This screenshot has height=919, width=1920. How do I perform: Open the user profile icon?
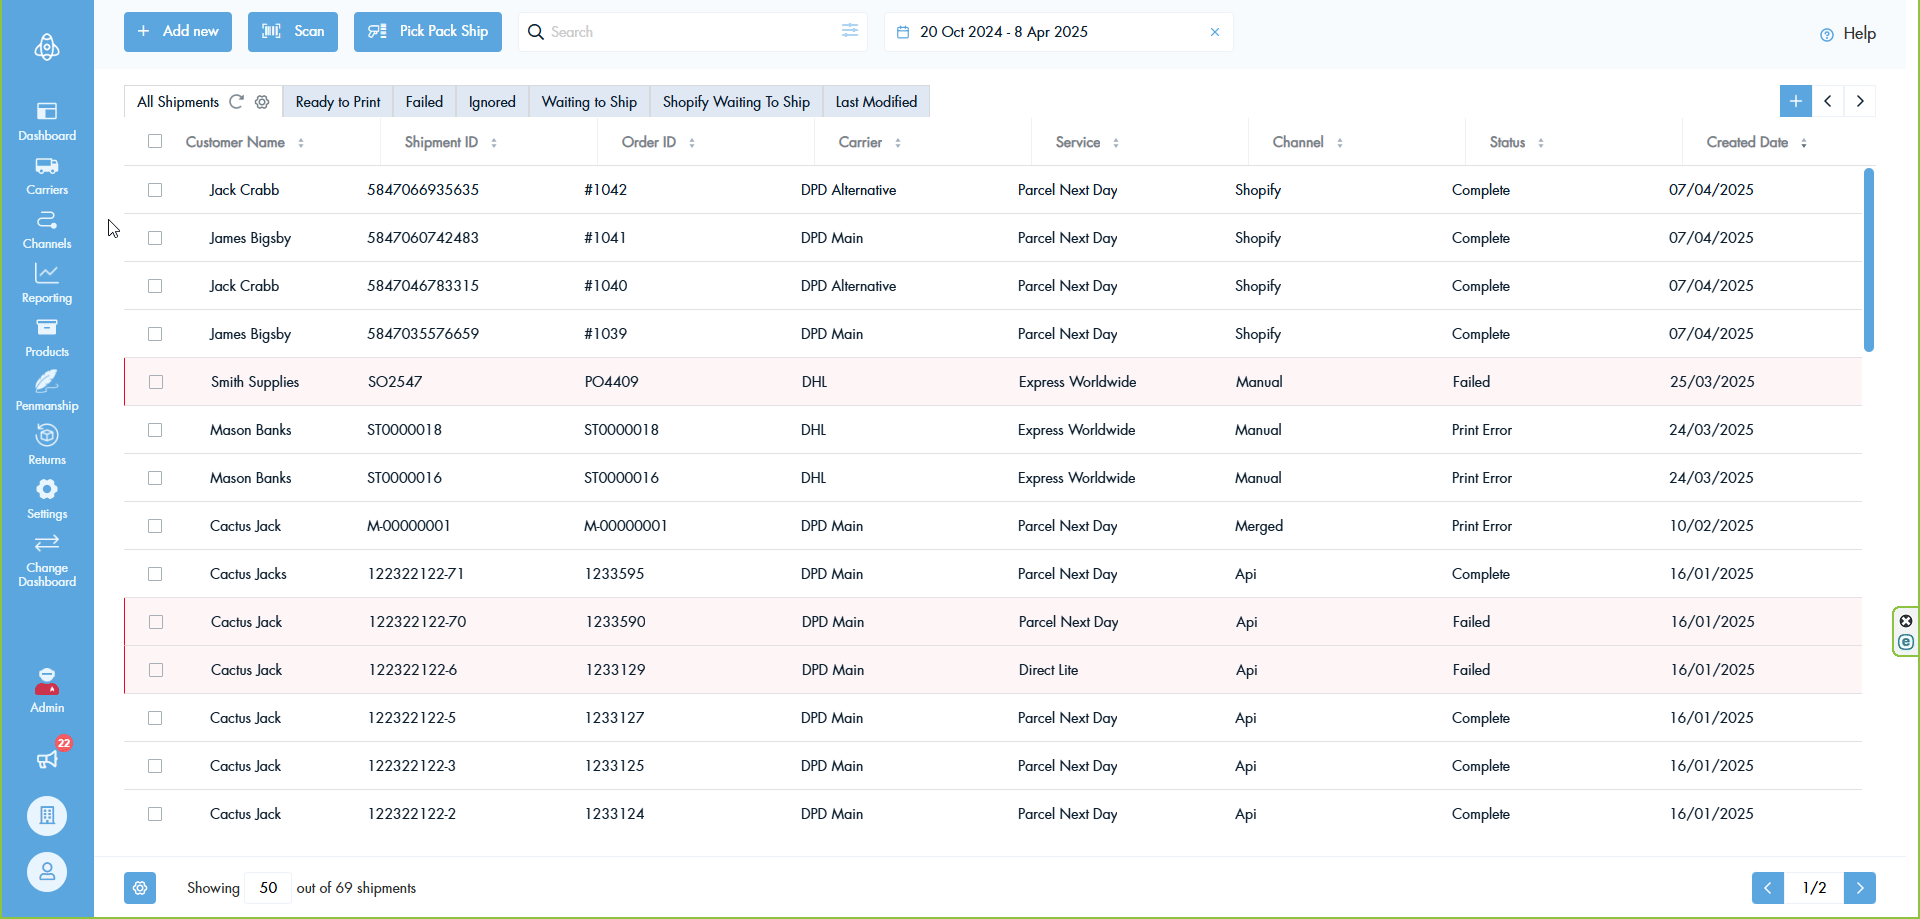coord(47,872)
